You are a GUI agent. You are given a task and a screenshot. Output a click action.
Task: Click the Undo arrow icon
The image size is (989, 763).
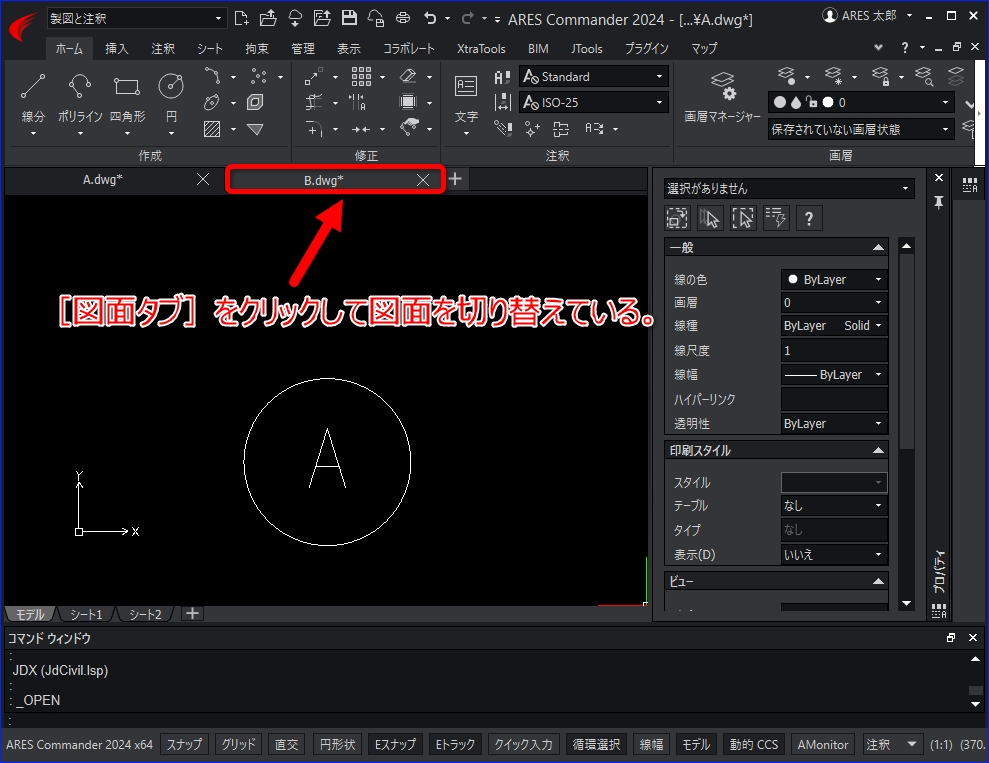point(430,18)
